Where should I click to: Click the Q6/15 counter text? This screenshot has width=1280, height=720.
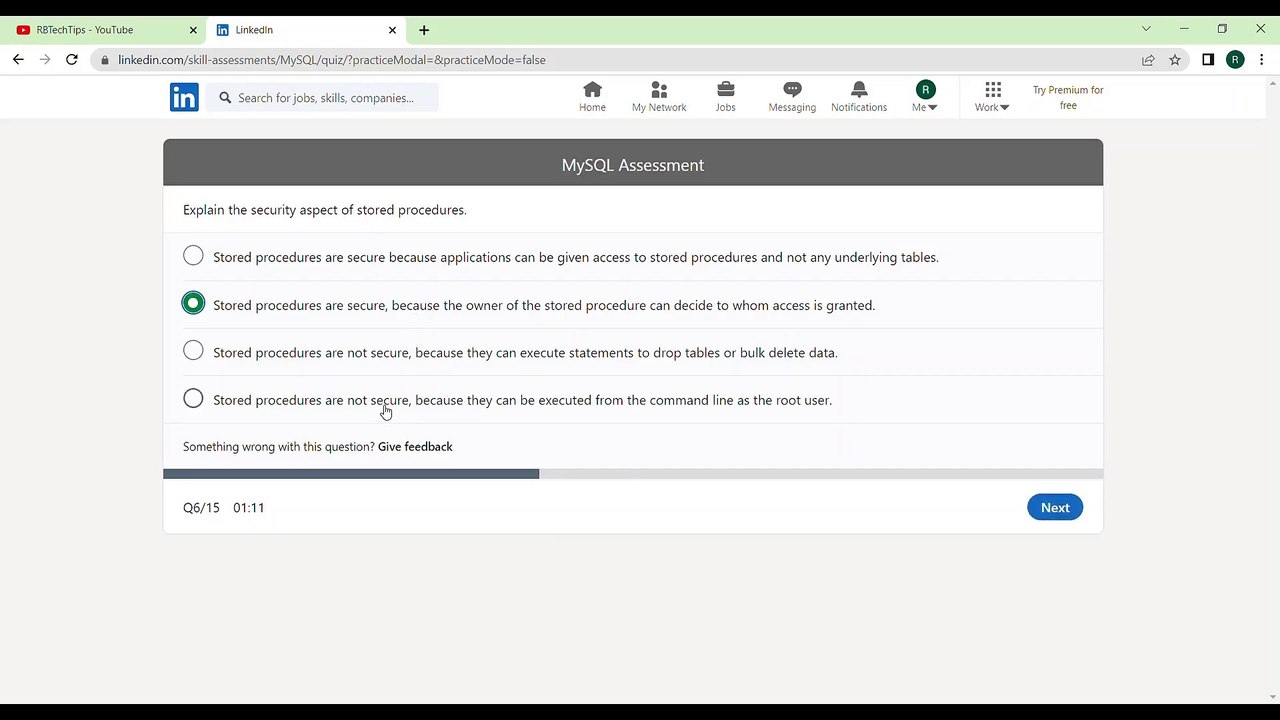[x=201, y=508]
